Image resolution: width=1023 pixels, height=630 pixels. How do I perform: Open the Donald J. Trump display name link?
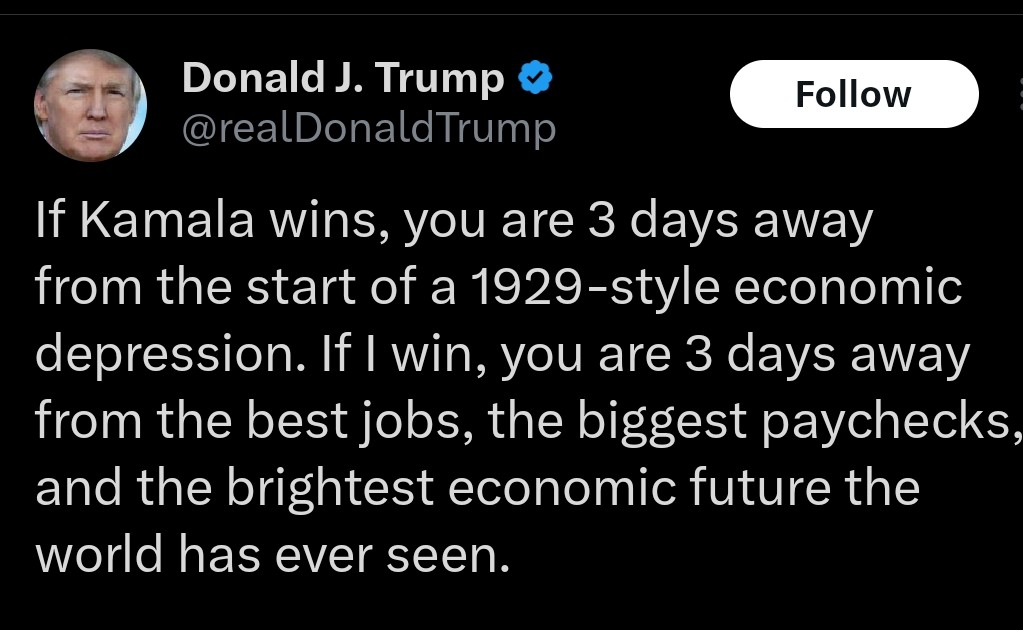(343, 79)
